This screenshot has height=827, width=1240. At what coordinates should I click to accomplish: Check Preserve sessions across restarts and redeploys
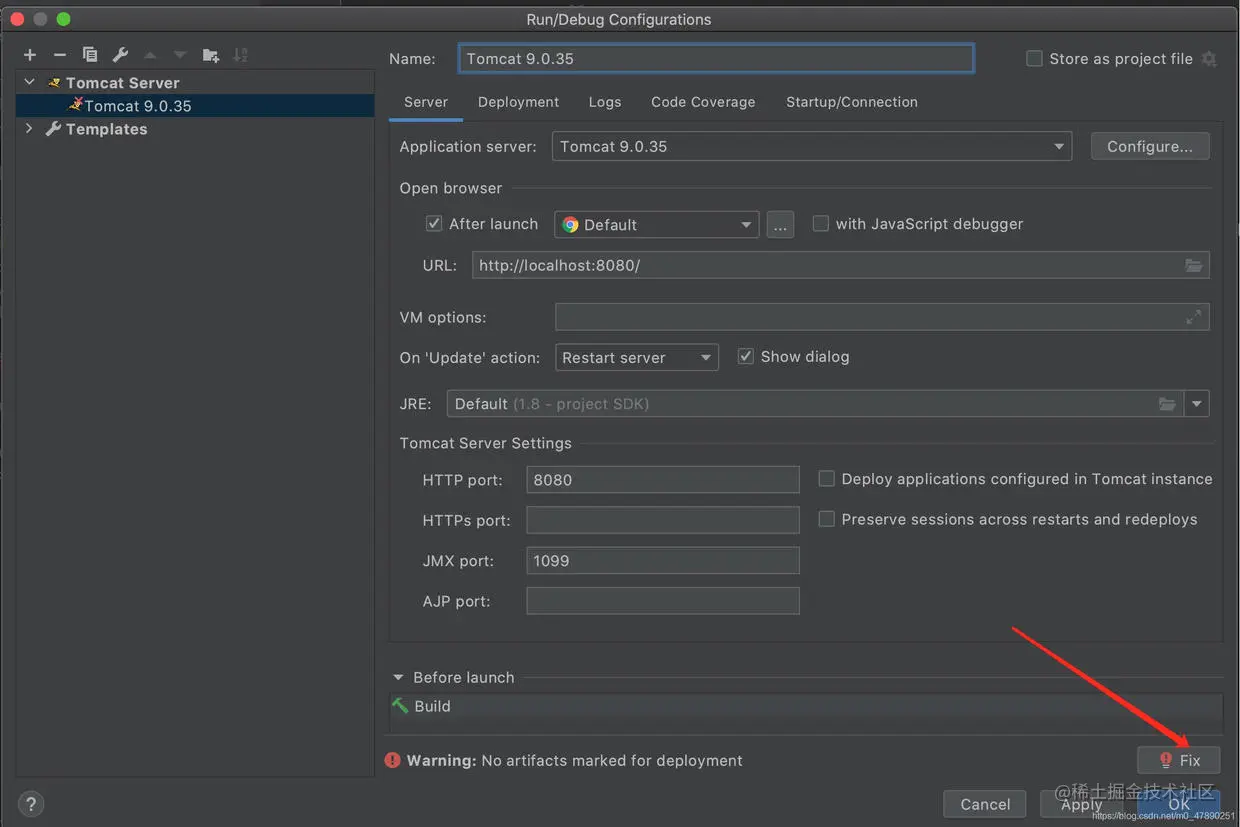[x=826, y=519]
